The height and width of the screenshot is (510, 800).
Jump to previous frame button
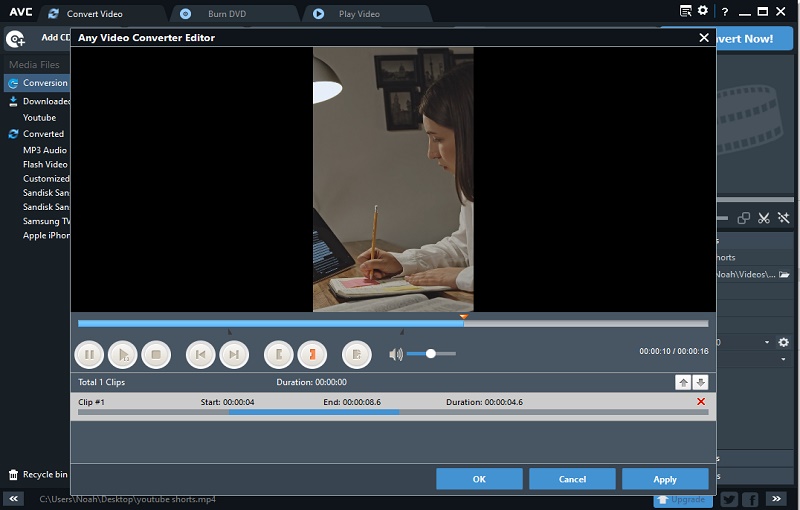tap(201, 354)
